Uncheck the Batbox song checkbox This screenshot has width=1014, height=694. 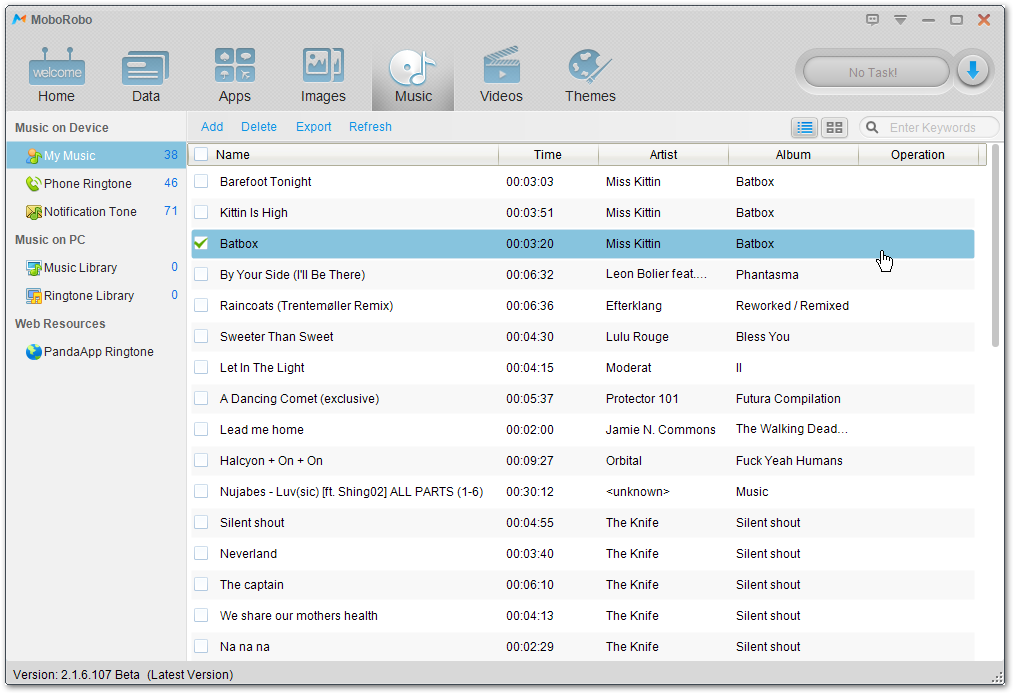[x=201, y=243]
